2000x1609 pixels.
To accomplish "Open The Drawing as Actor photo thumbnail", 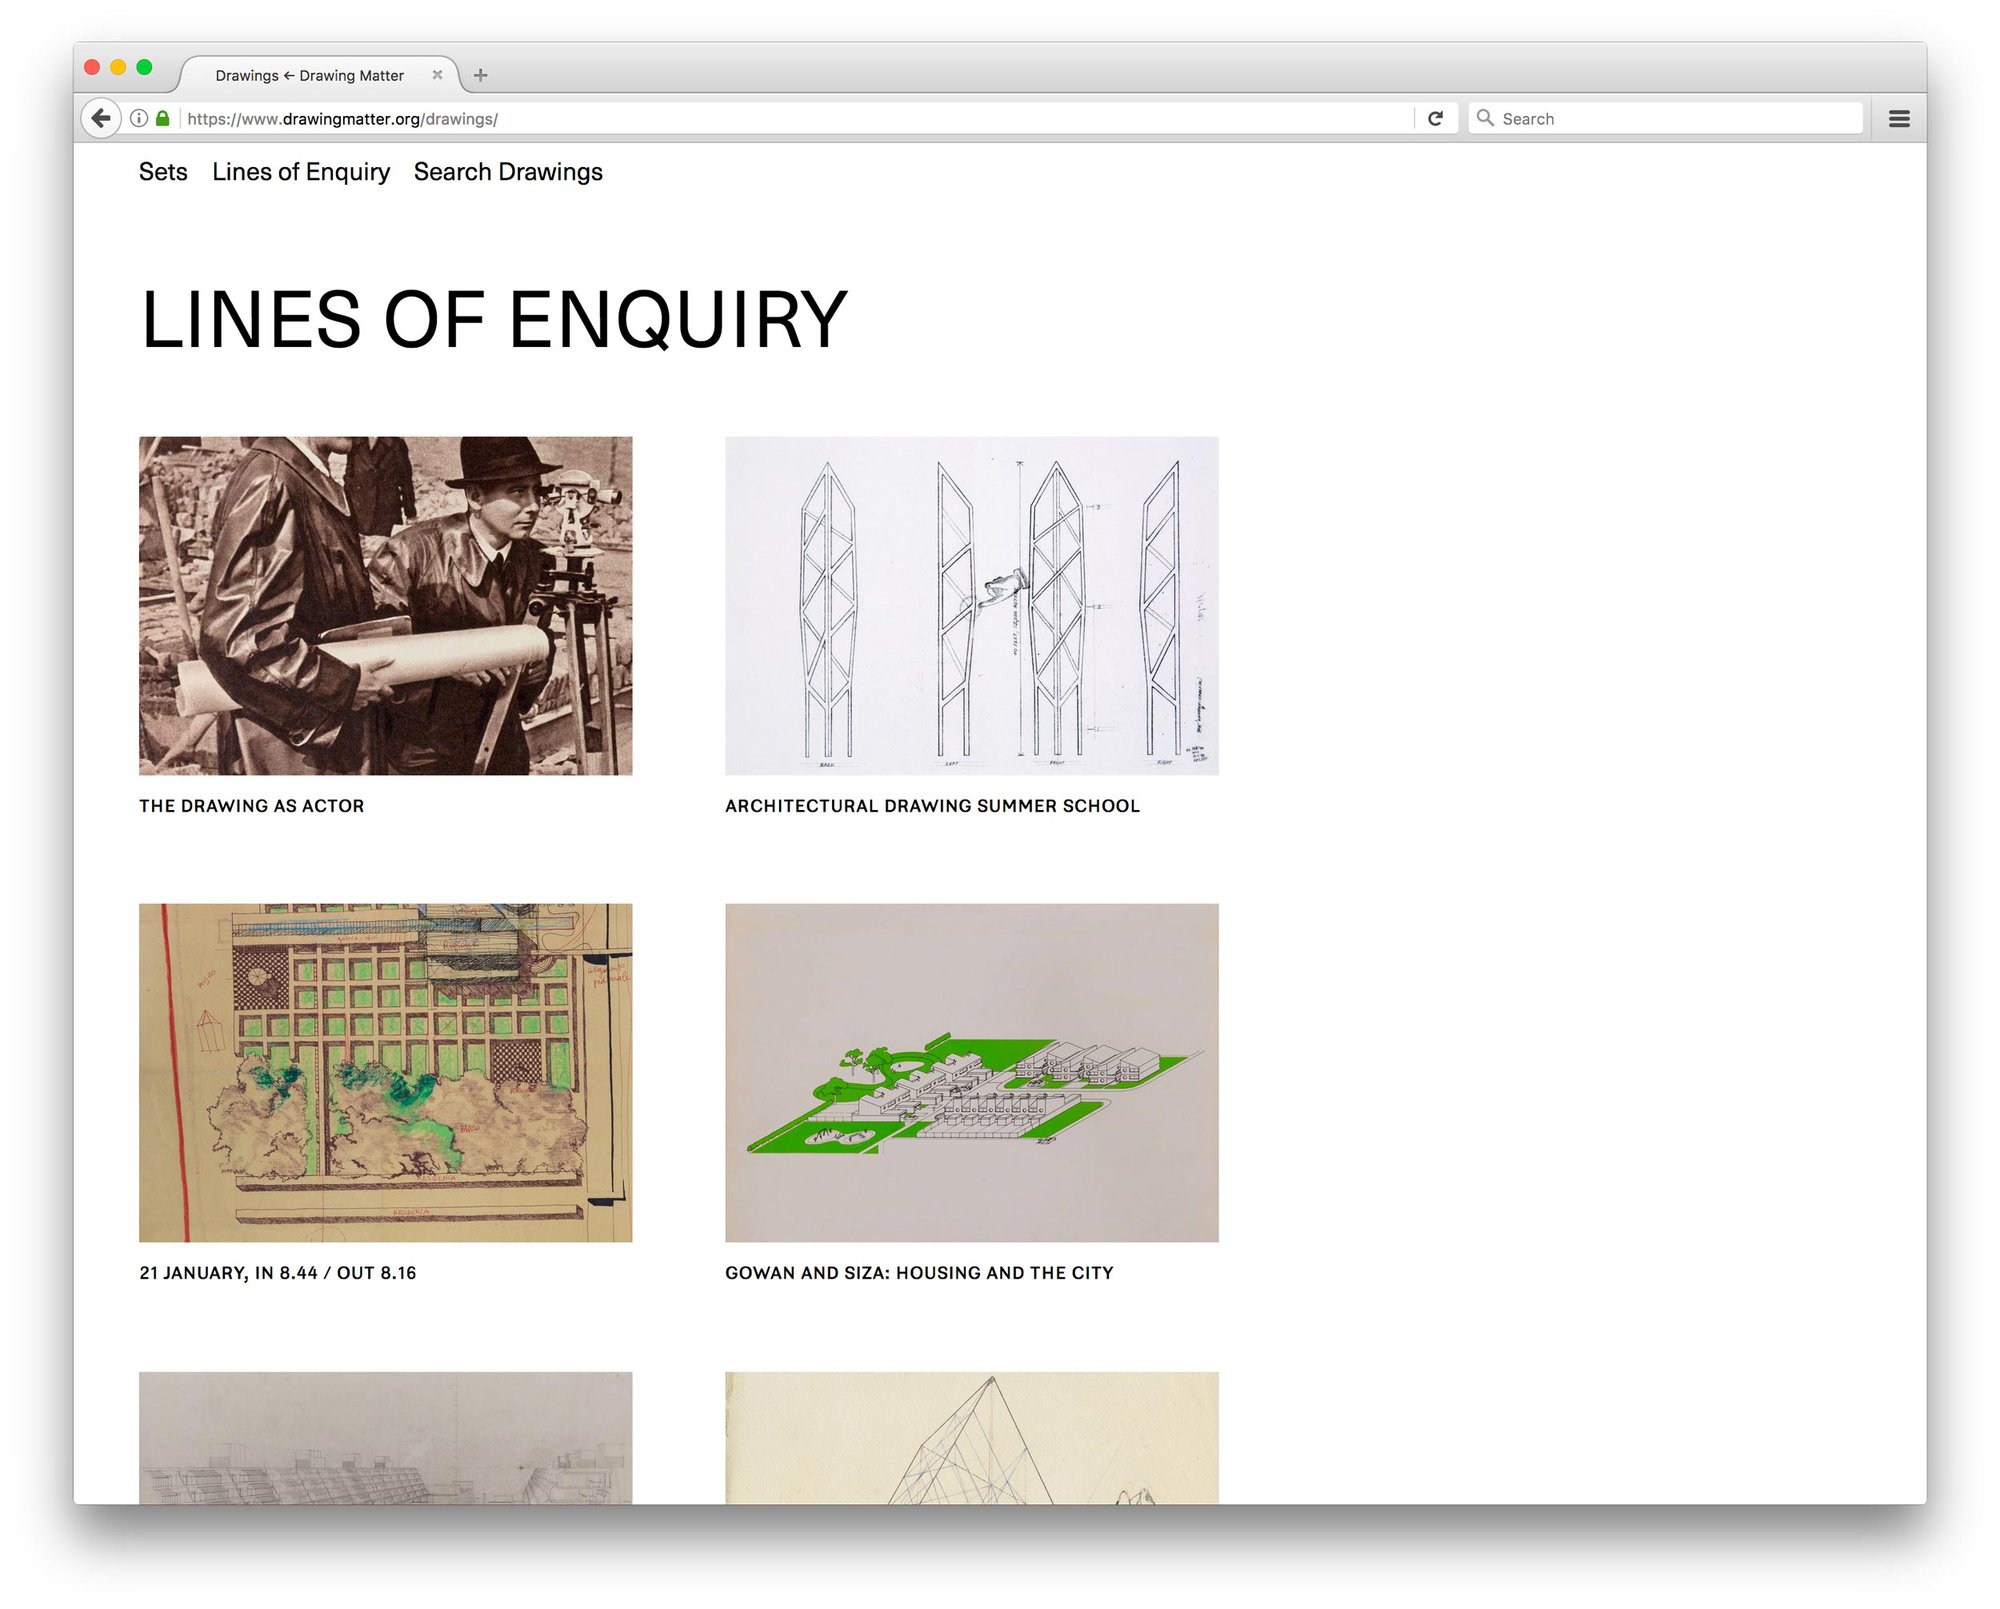I will 385,605.
